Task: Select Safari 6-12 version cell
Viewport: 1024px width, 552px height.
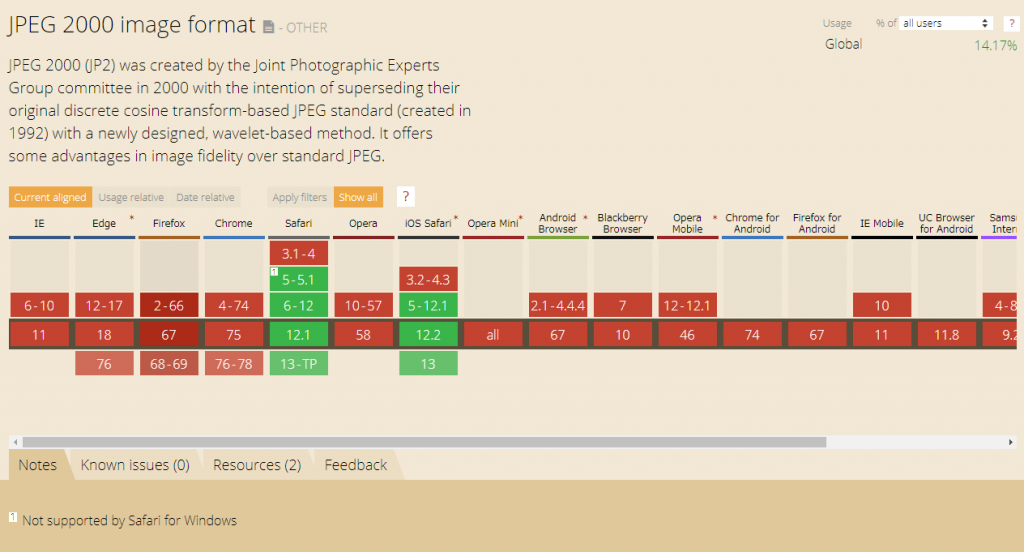Action: tap(298, 305)
